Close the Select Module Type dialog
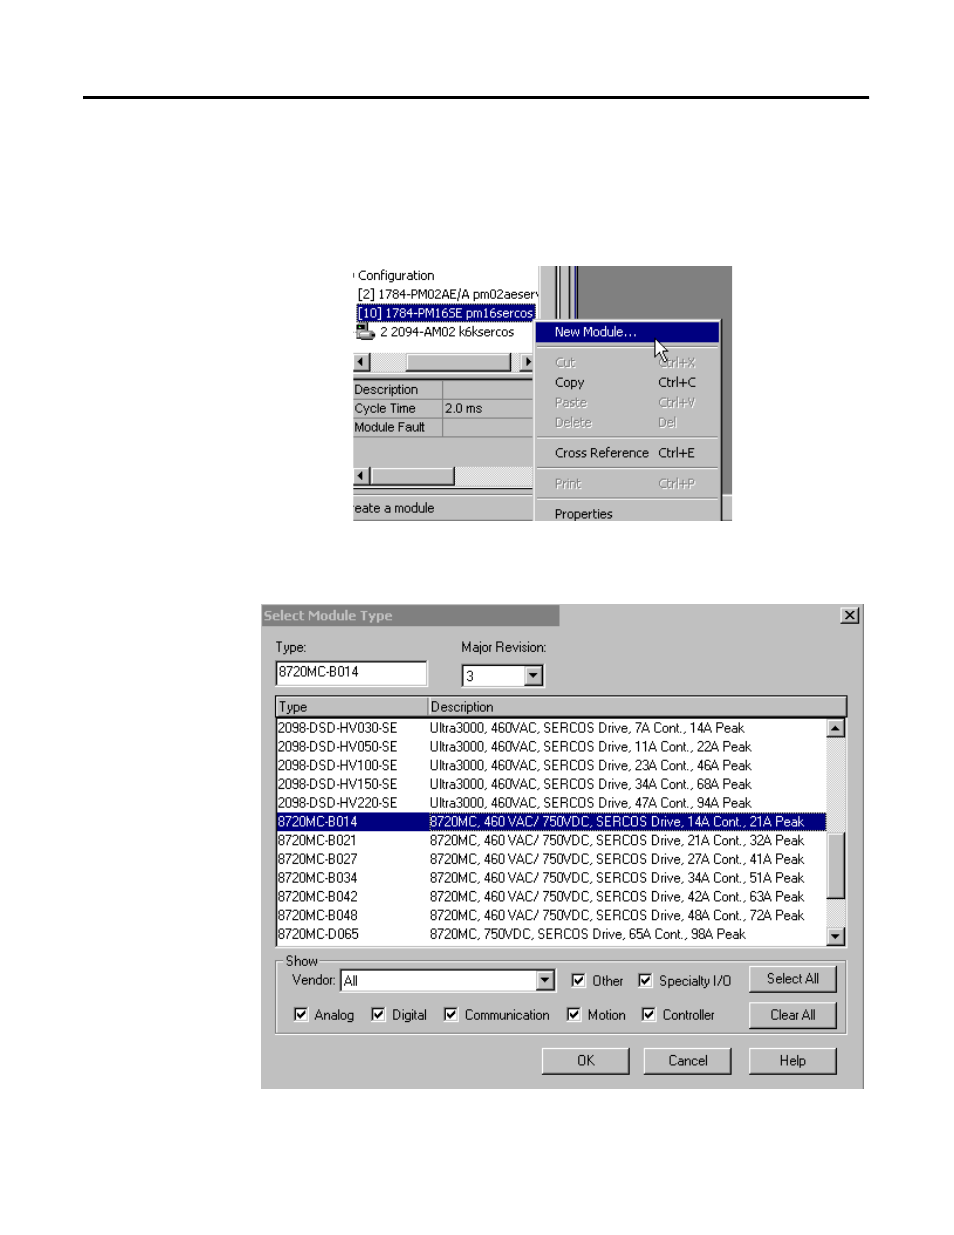 click(850, 616)
